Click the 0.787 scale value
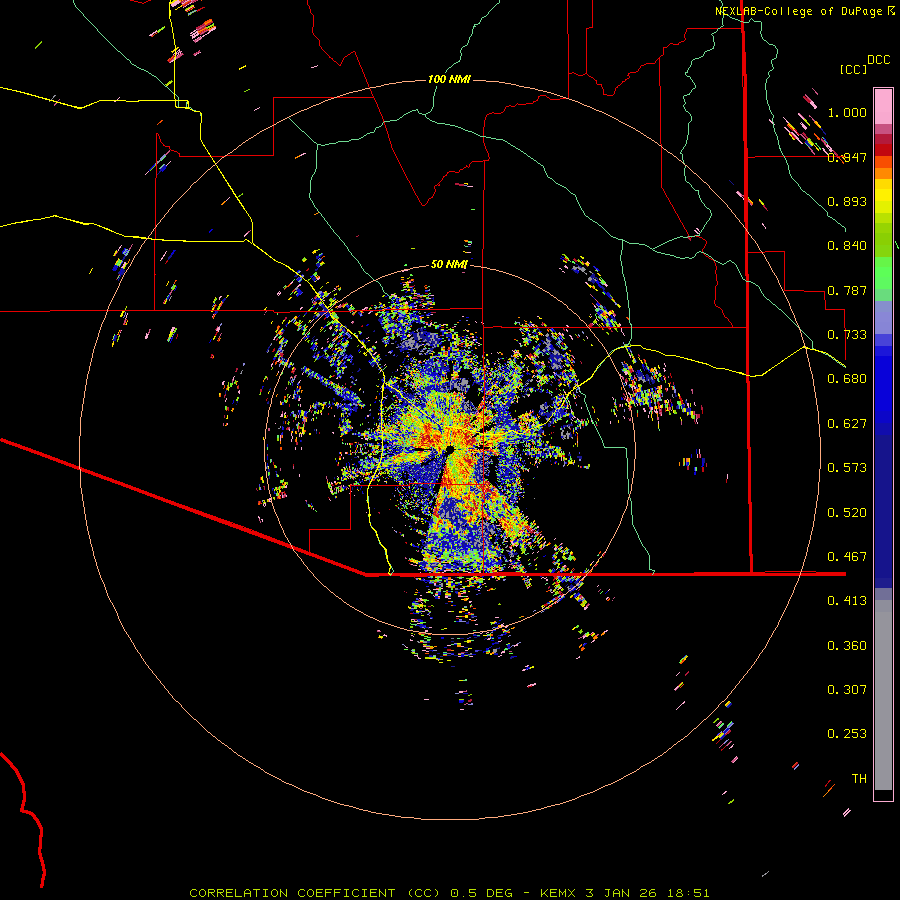This screenshot has width=900, height=900. pyautogui.click(x=847, y=290)
